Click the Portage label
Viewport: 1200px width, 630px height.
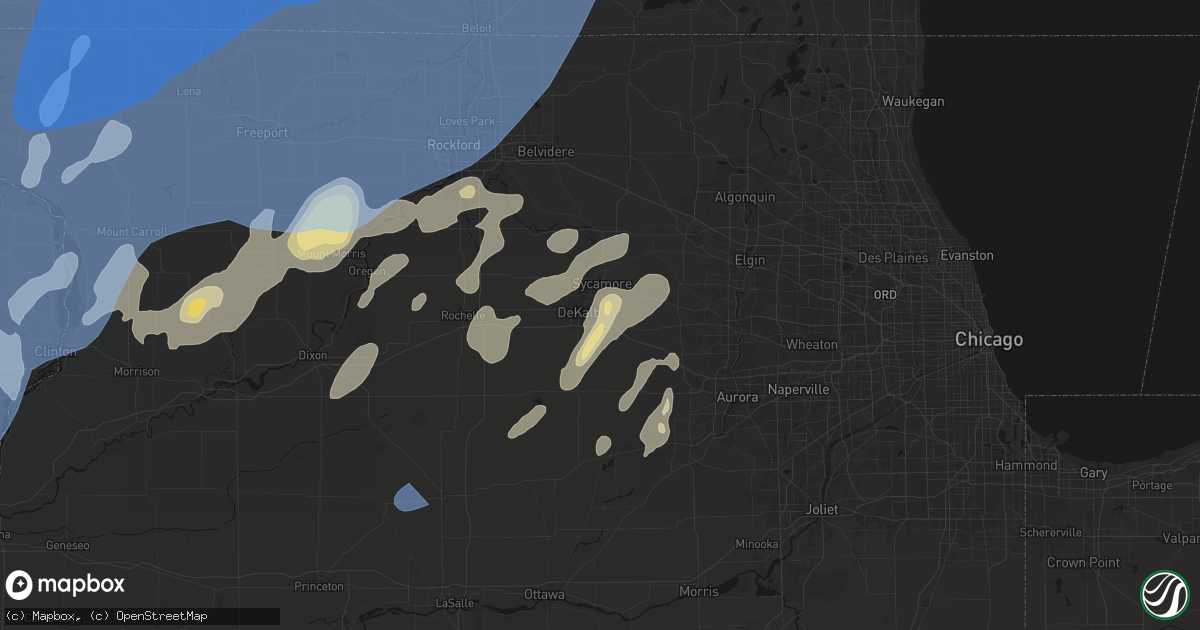(x=1152, y=486)
